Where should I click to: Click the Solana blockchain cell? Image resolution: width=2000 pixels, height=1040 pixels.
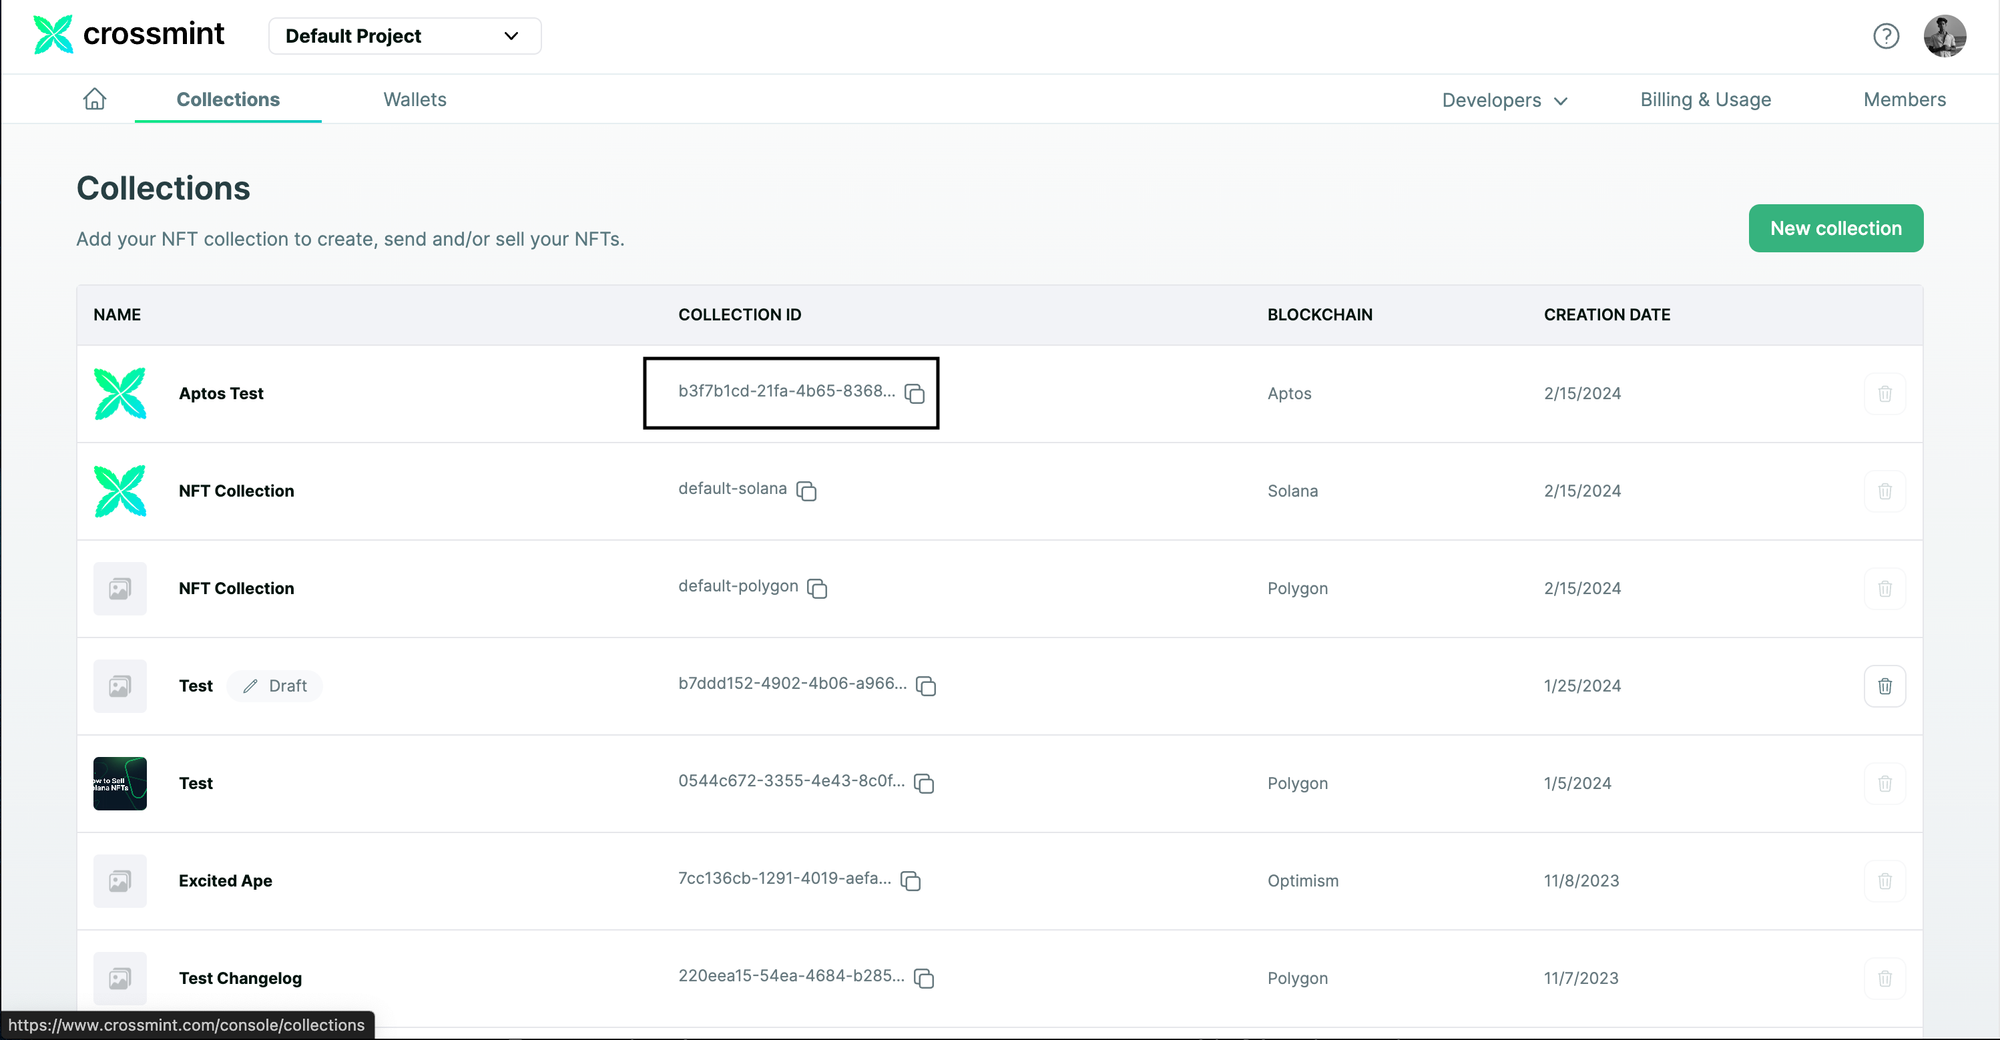tap(1292, 491)
